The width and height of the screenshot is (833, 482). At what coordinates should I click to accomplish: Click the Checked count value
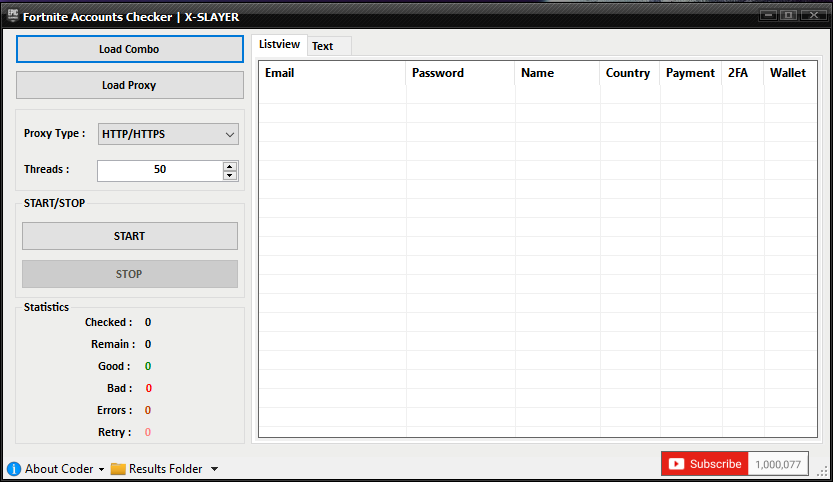(x=148, y=323)
